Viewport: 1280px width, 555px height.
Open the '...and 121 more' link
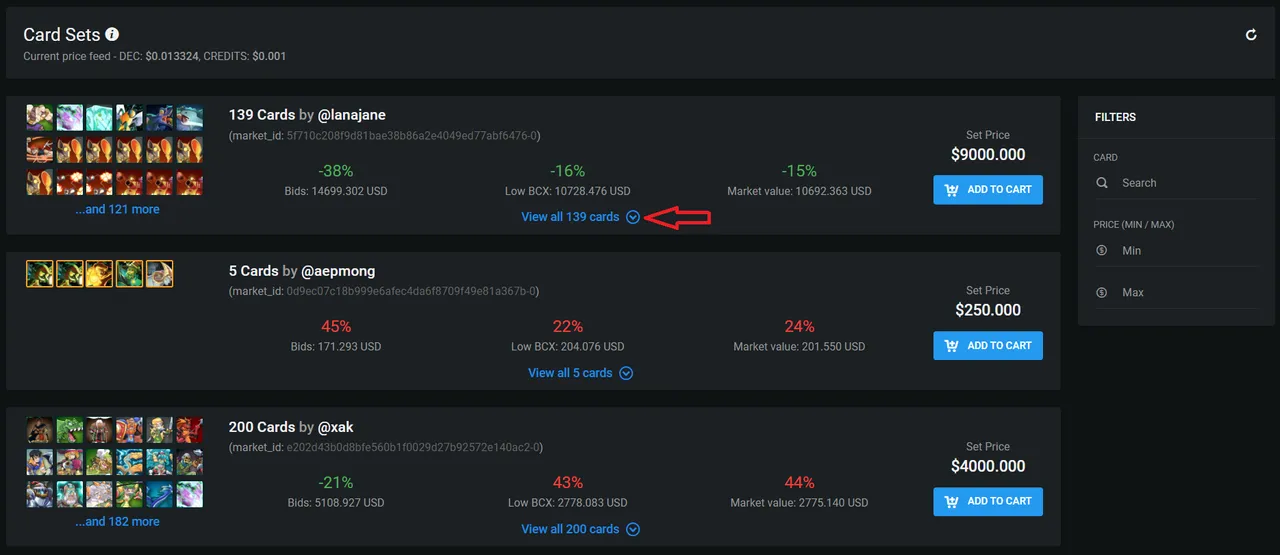pyautogui.click(x=117, y=210)
